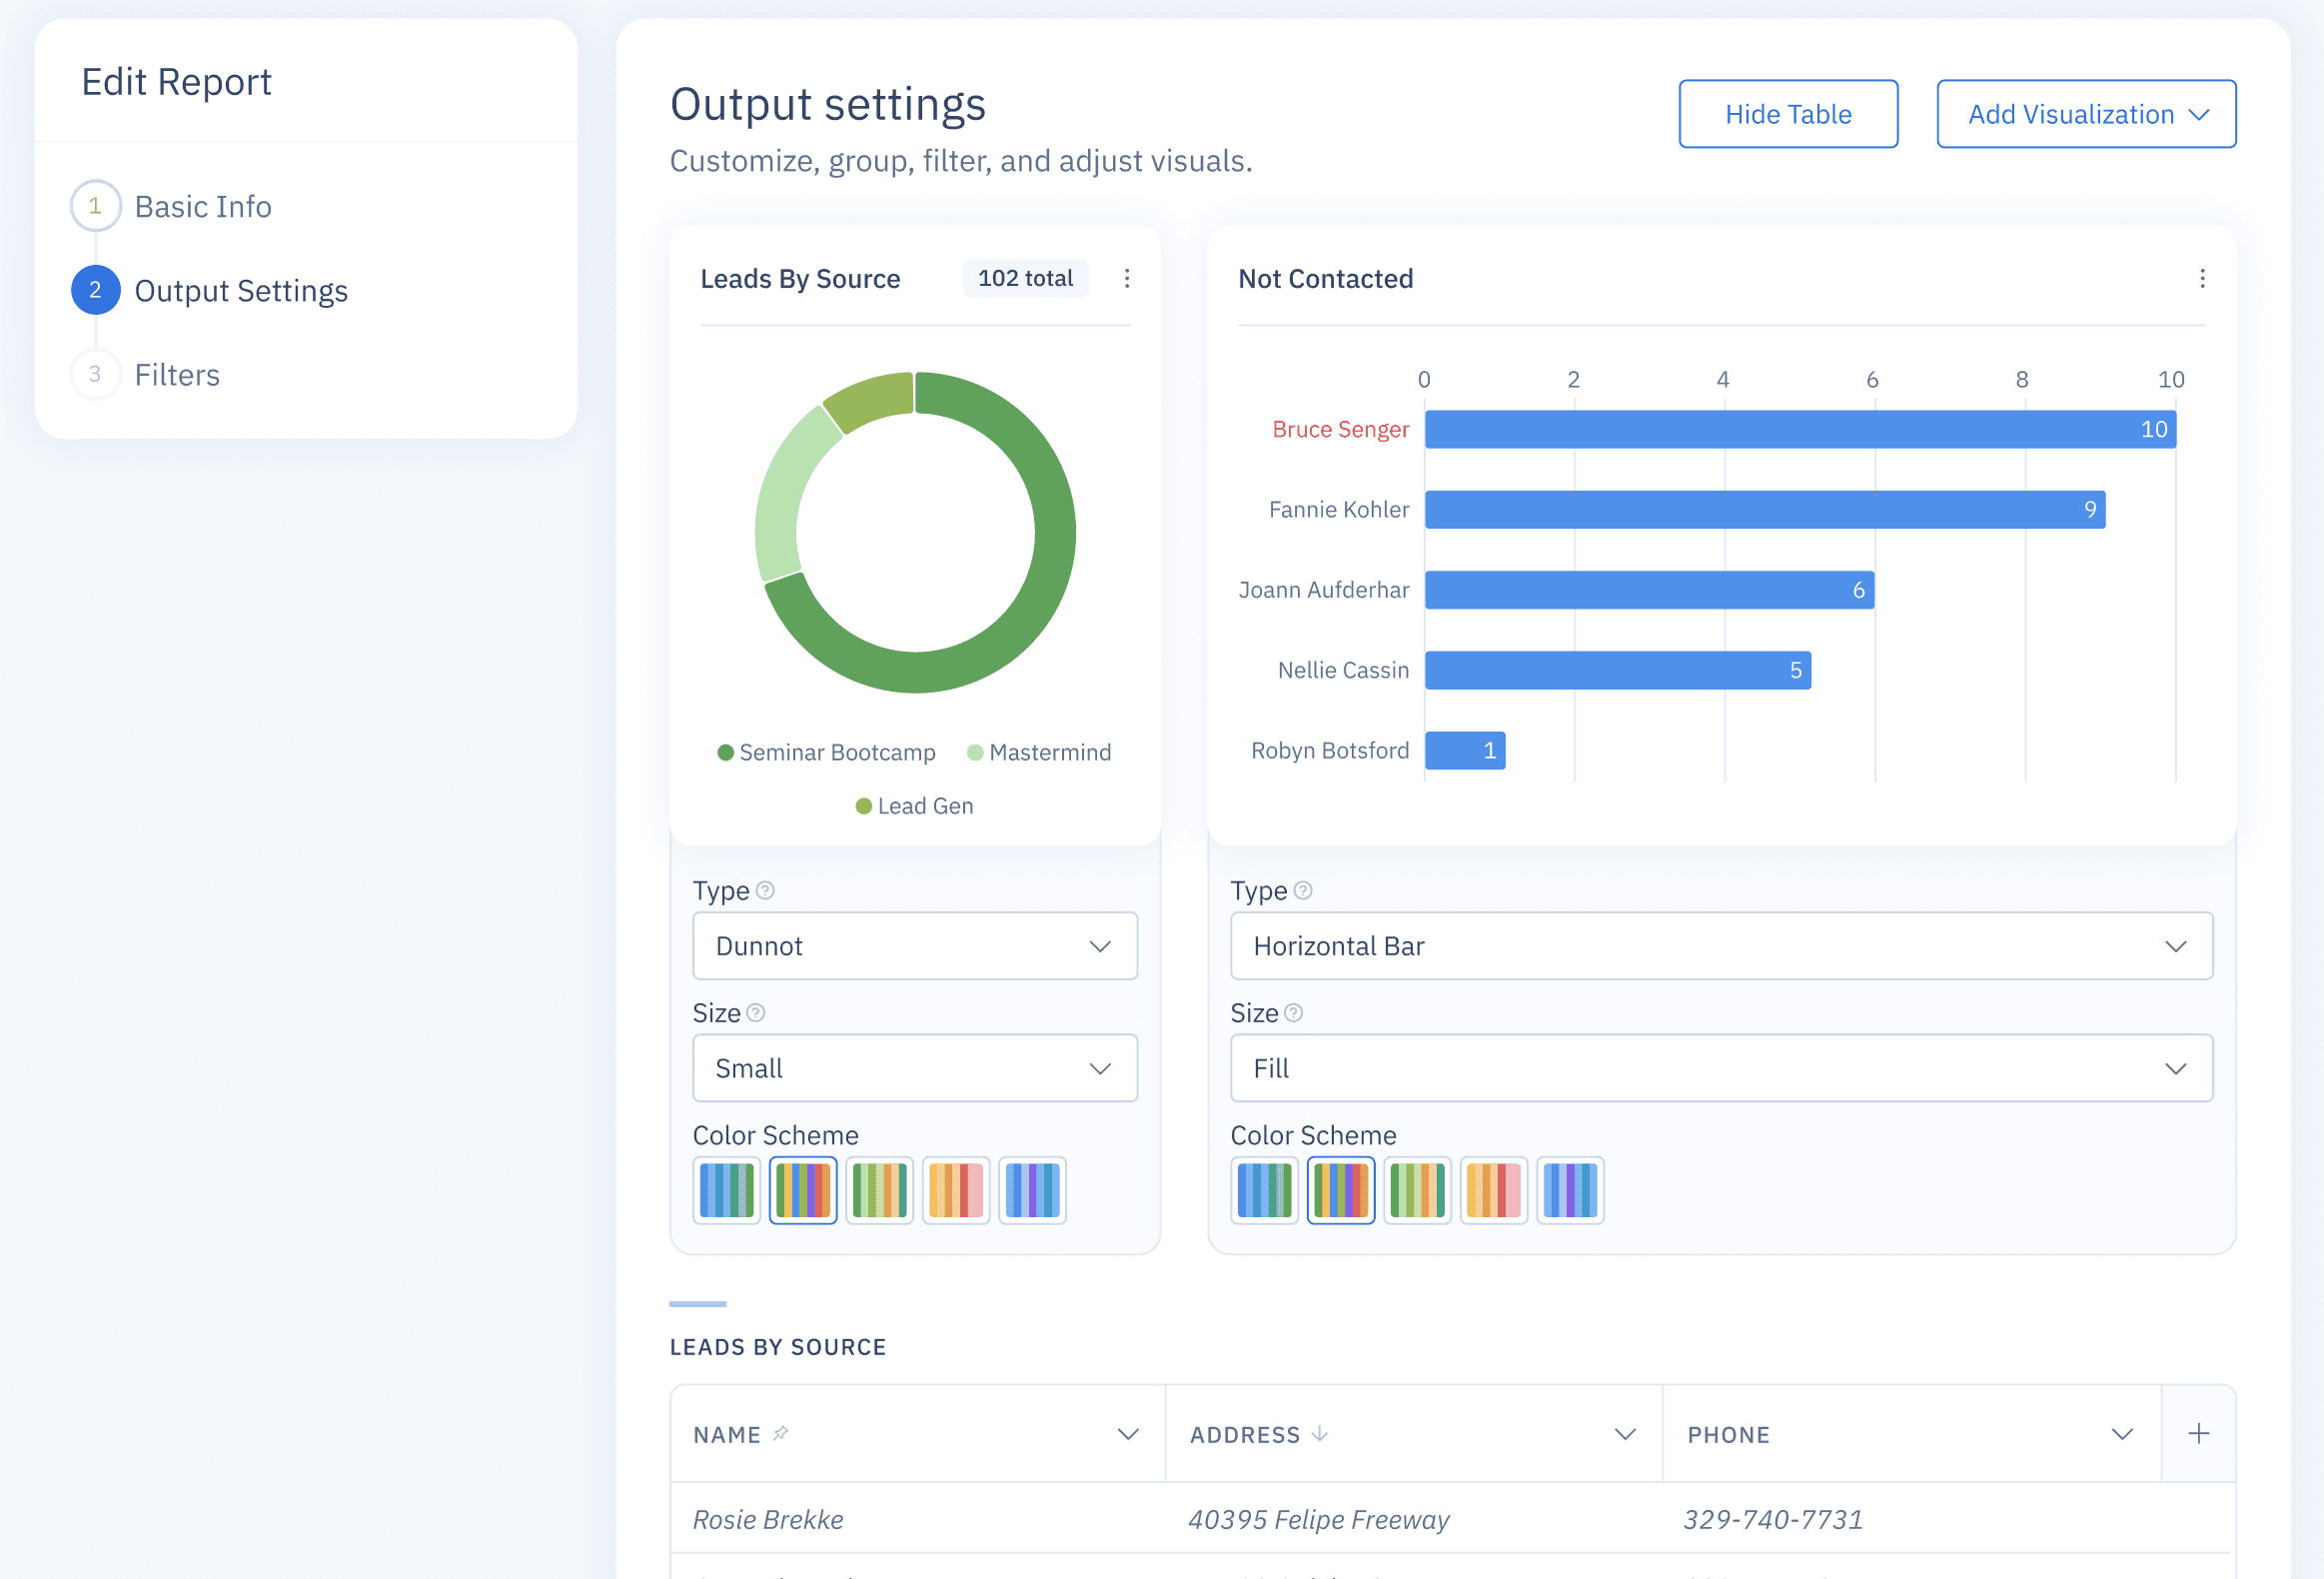Open Leads By Source kebab menu
Screen dimensions: 2324x1579
1127,278
